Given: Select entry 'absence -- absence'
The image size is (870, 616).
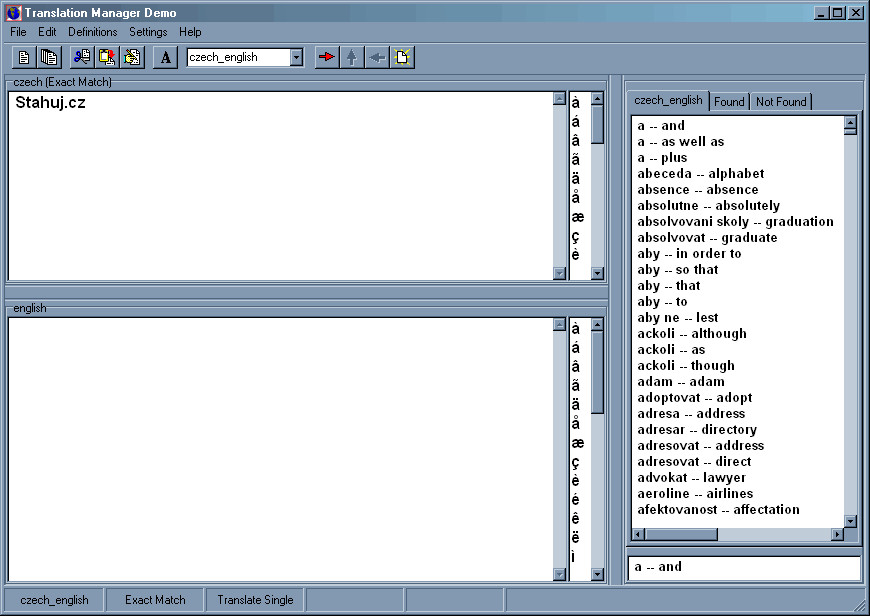Looking at the screenshot, I should pyautogui.click(x=697, y=190).
